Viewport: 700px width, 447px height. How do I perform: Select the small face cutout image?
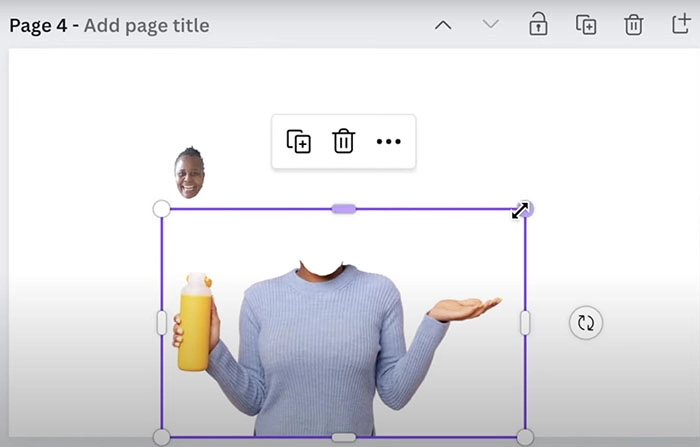tap(189, 172)
